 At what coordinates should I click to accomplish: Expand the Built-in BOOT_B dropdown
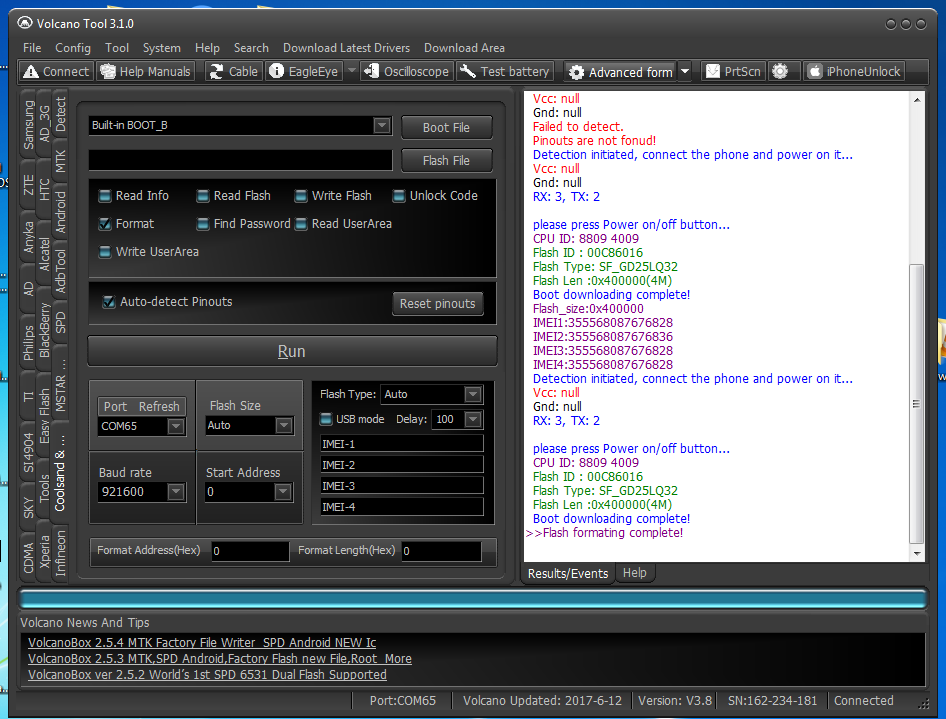pos(381,126)
